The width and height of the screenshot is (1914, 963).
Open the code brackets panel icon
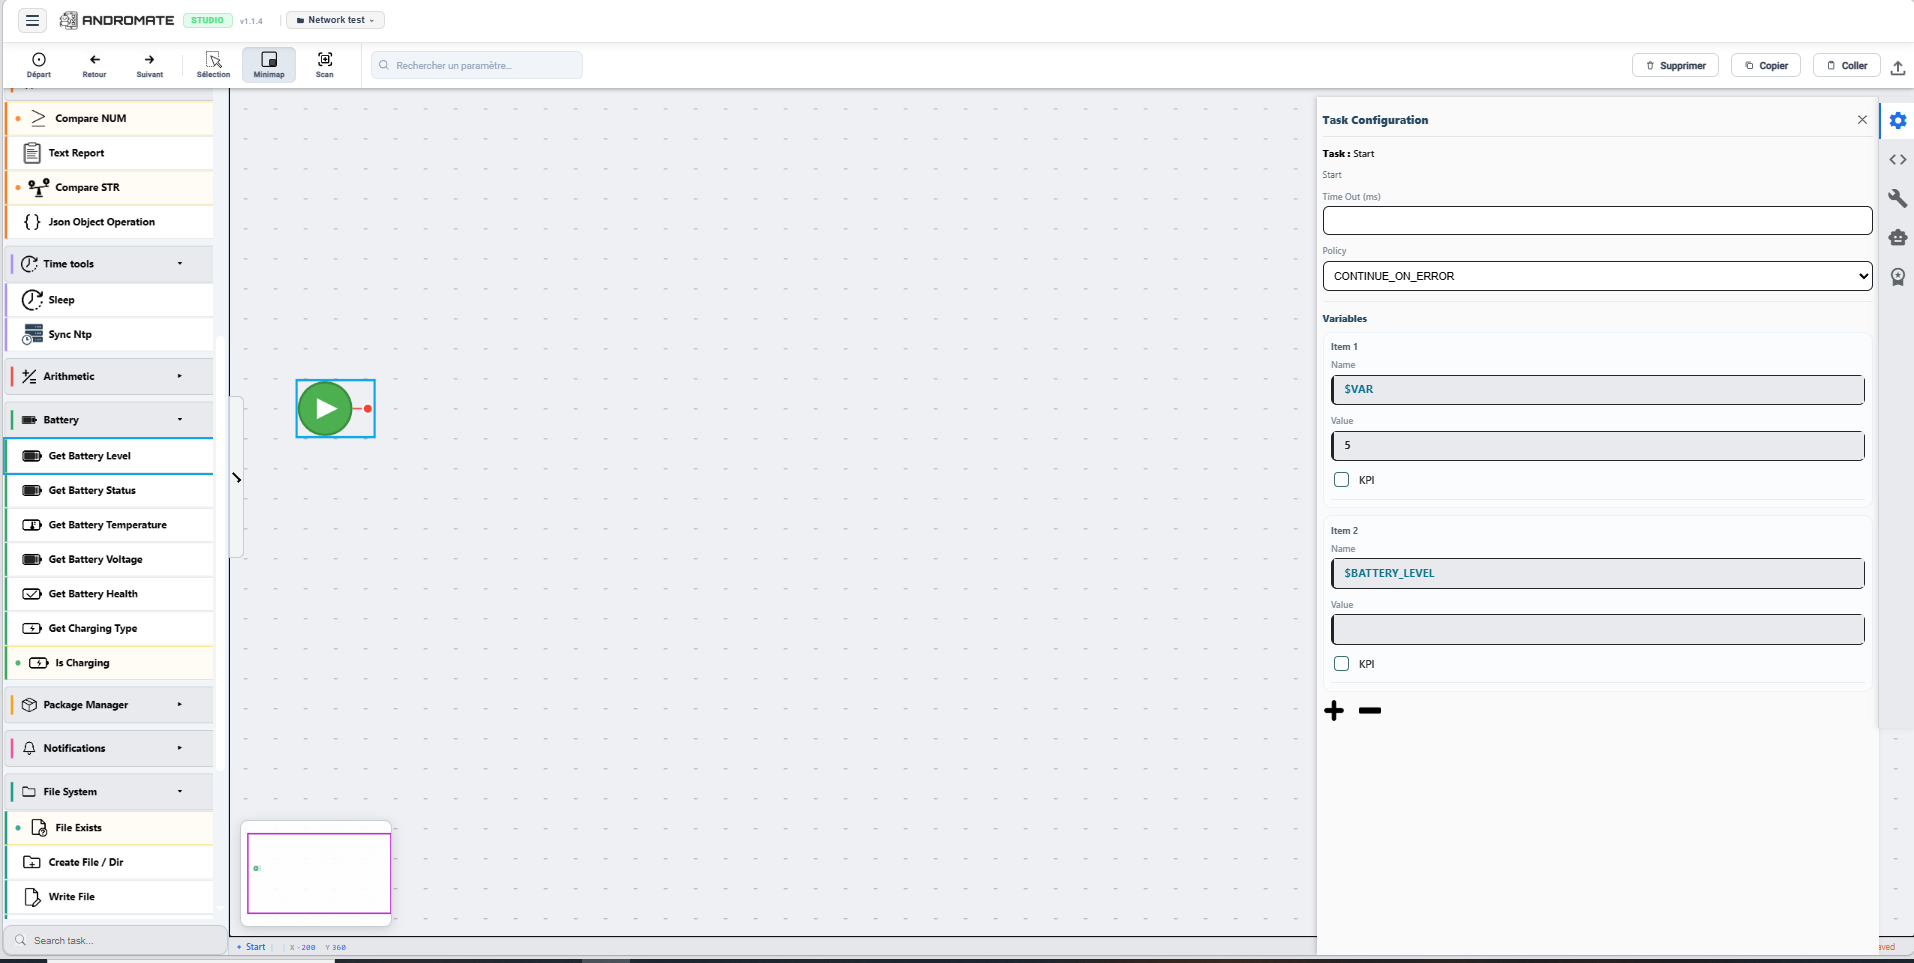[x=1898, y=160]
